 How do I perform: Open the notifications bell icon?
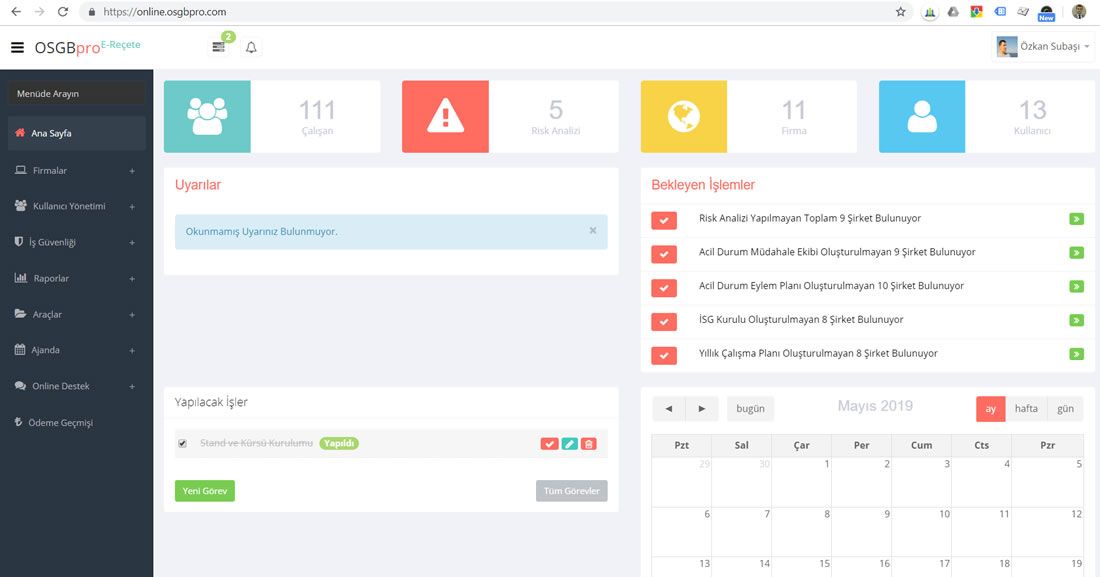pos(251,47)
